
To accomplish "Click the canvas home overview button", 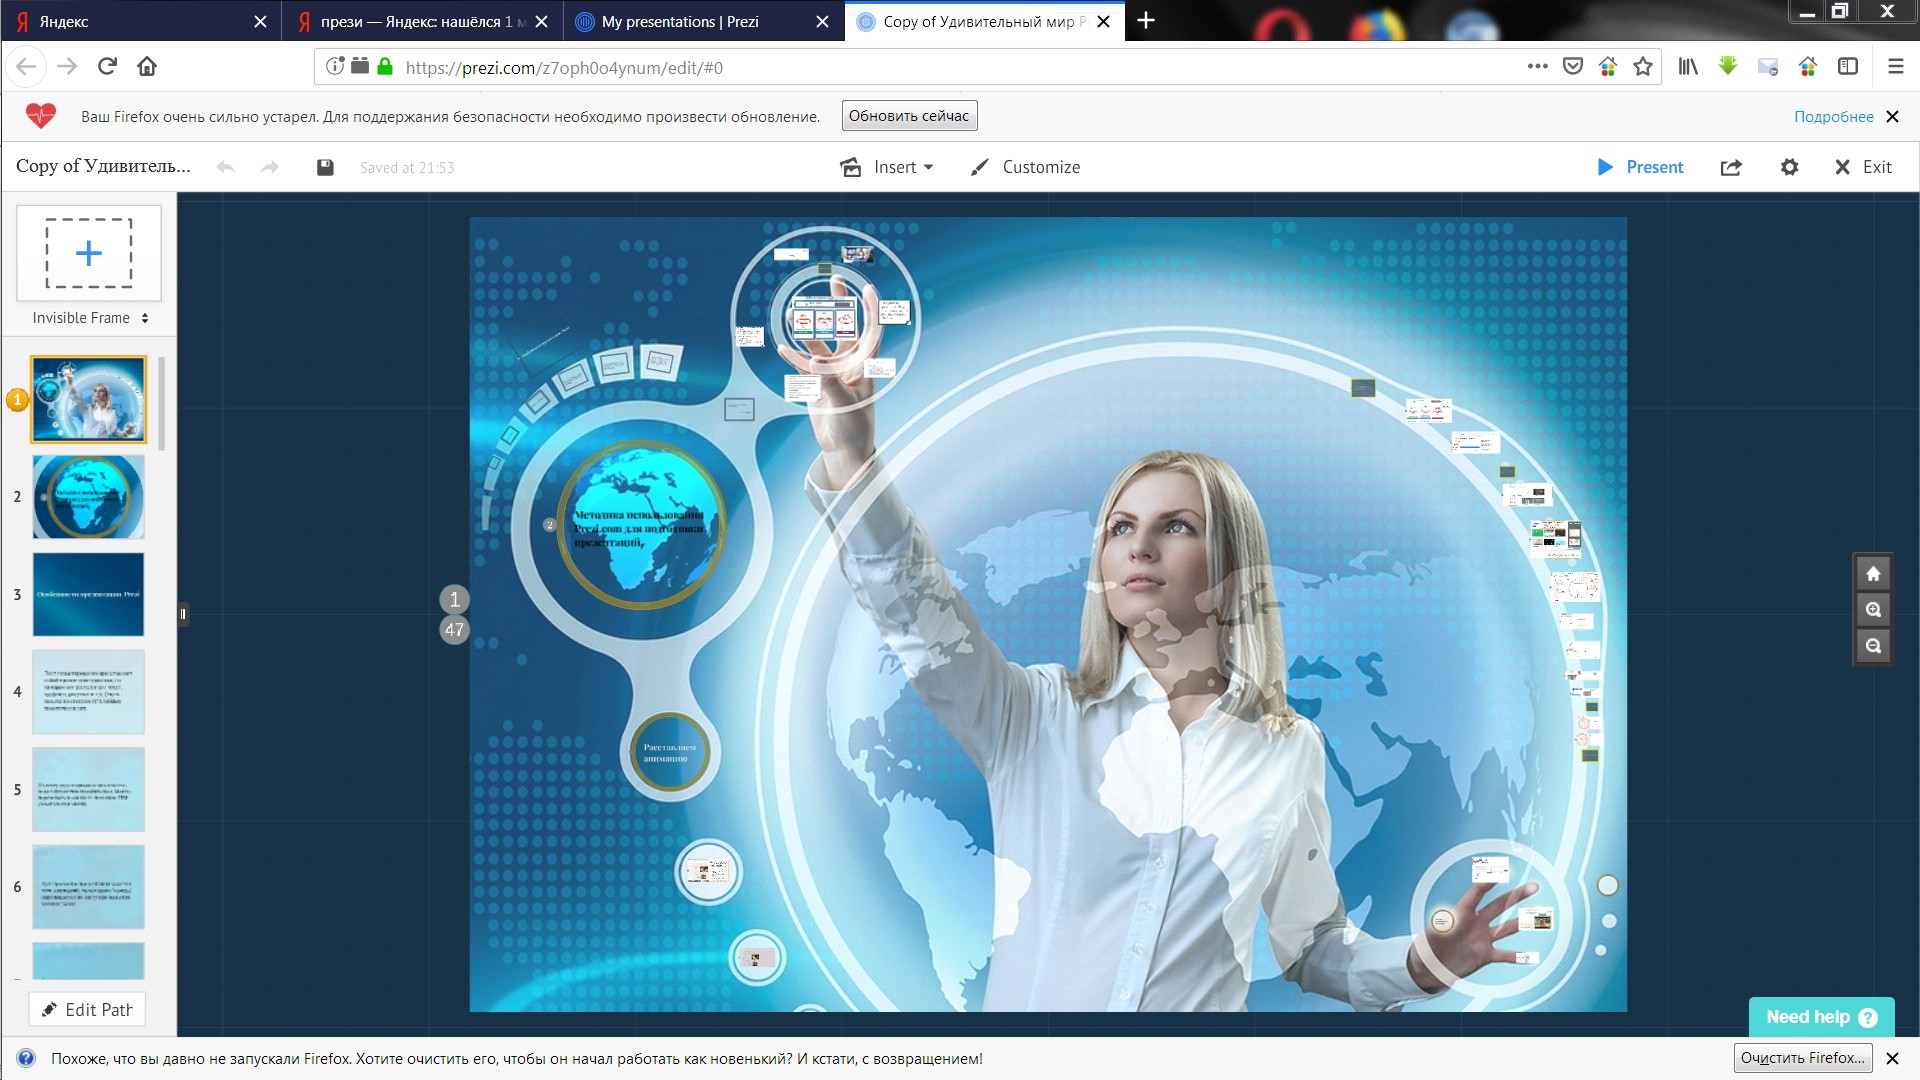I will point(1873,574).
